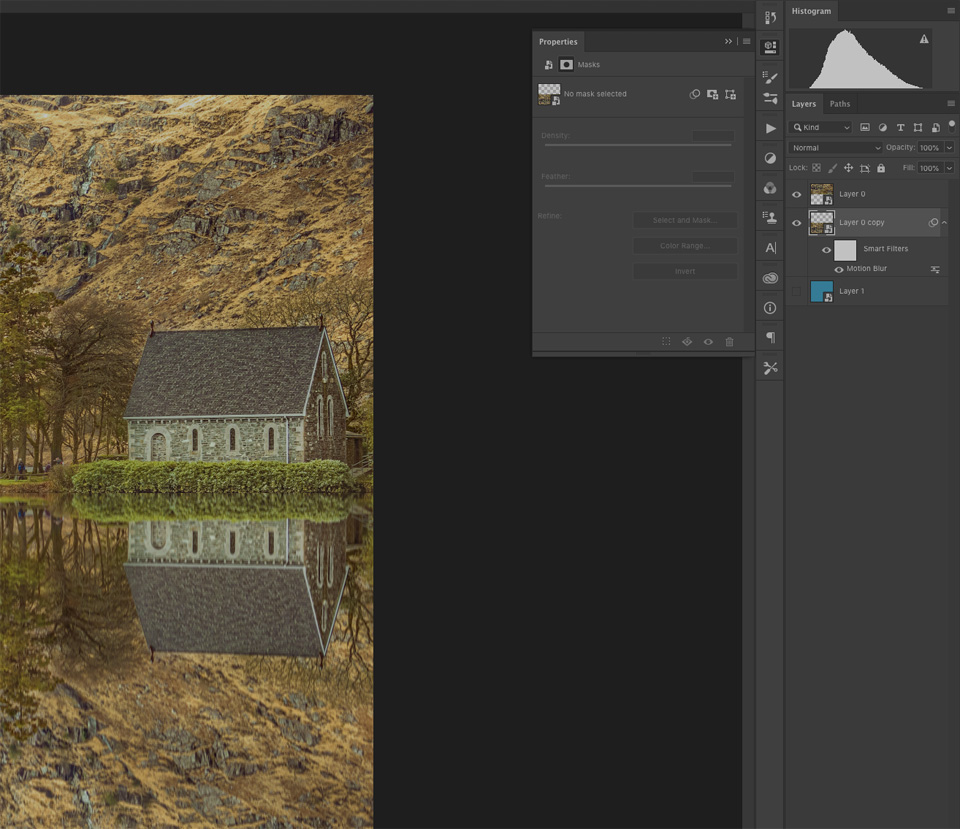This screenshot has height=829, width=960.
Task: Open the Adjustments panel icon
Action: [x=770, y=158]
